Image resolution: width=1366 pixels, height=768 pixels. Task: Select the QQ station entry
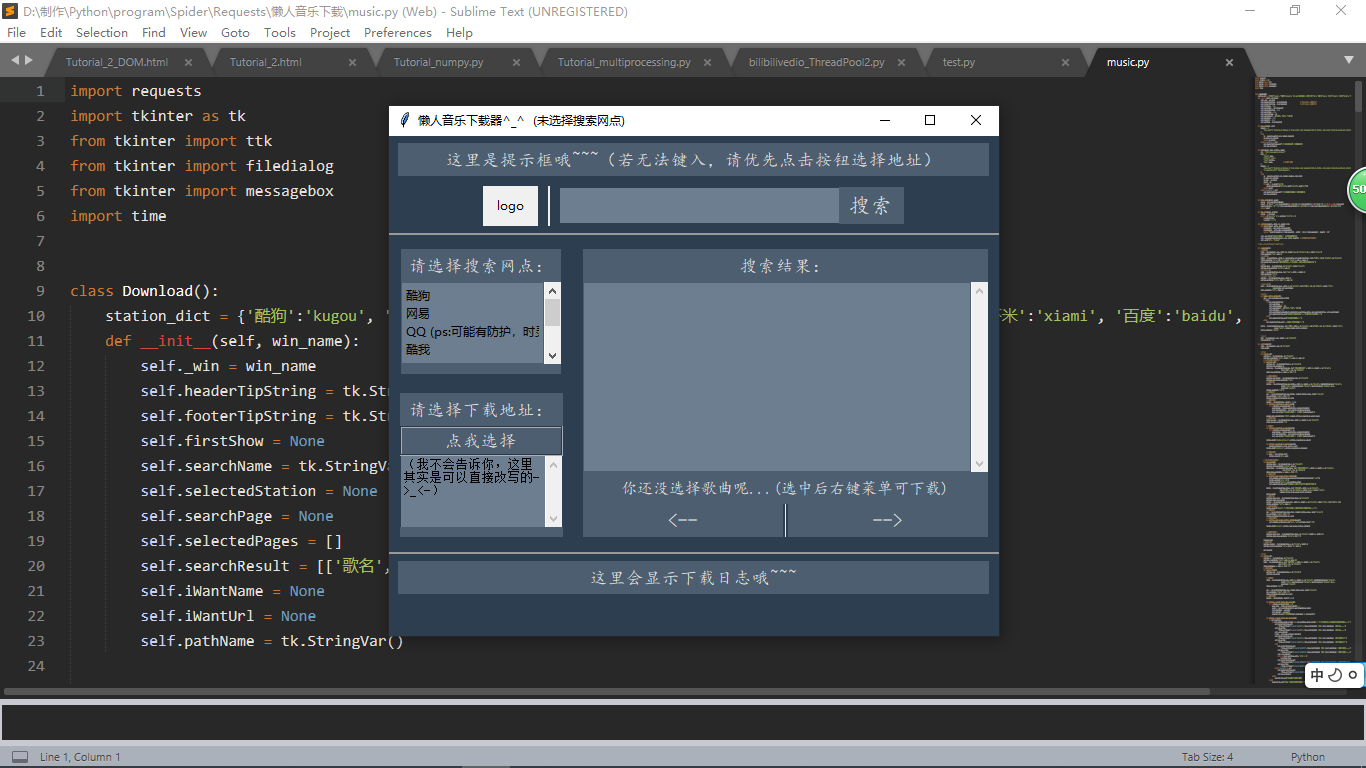click(473, 332)
